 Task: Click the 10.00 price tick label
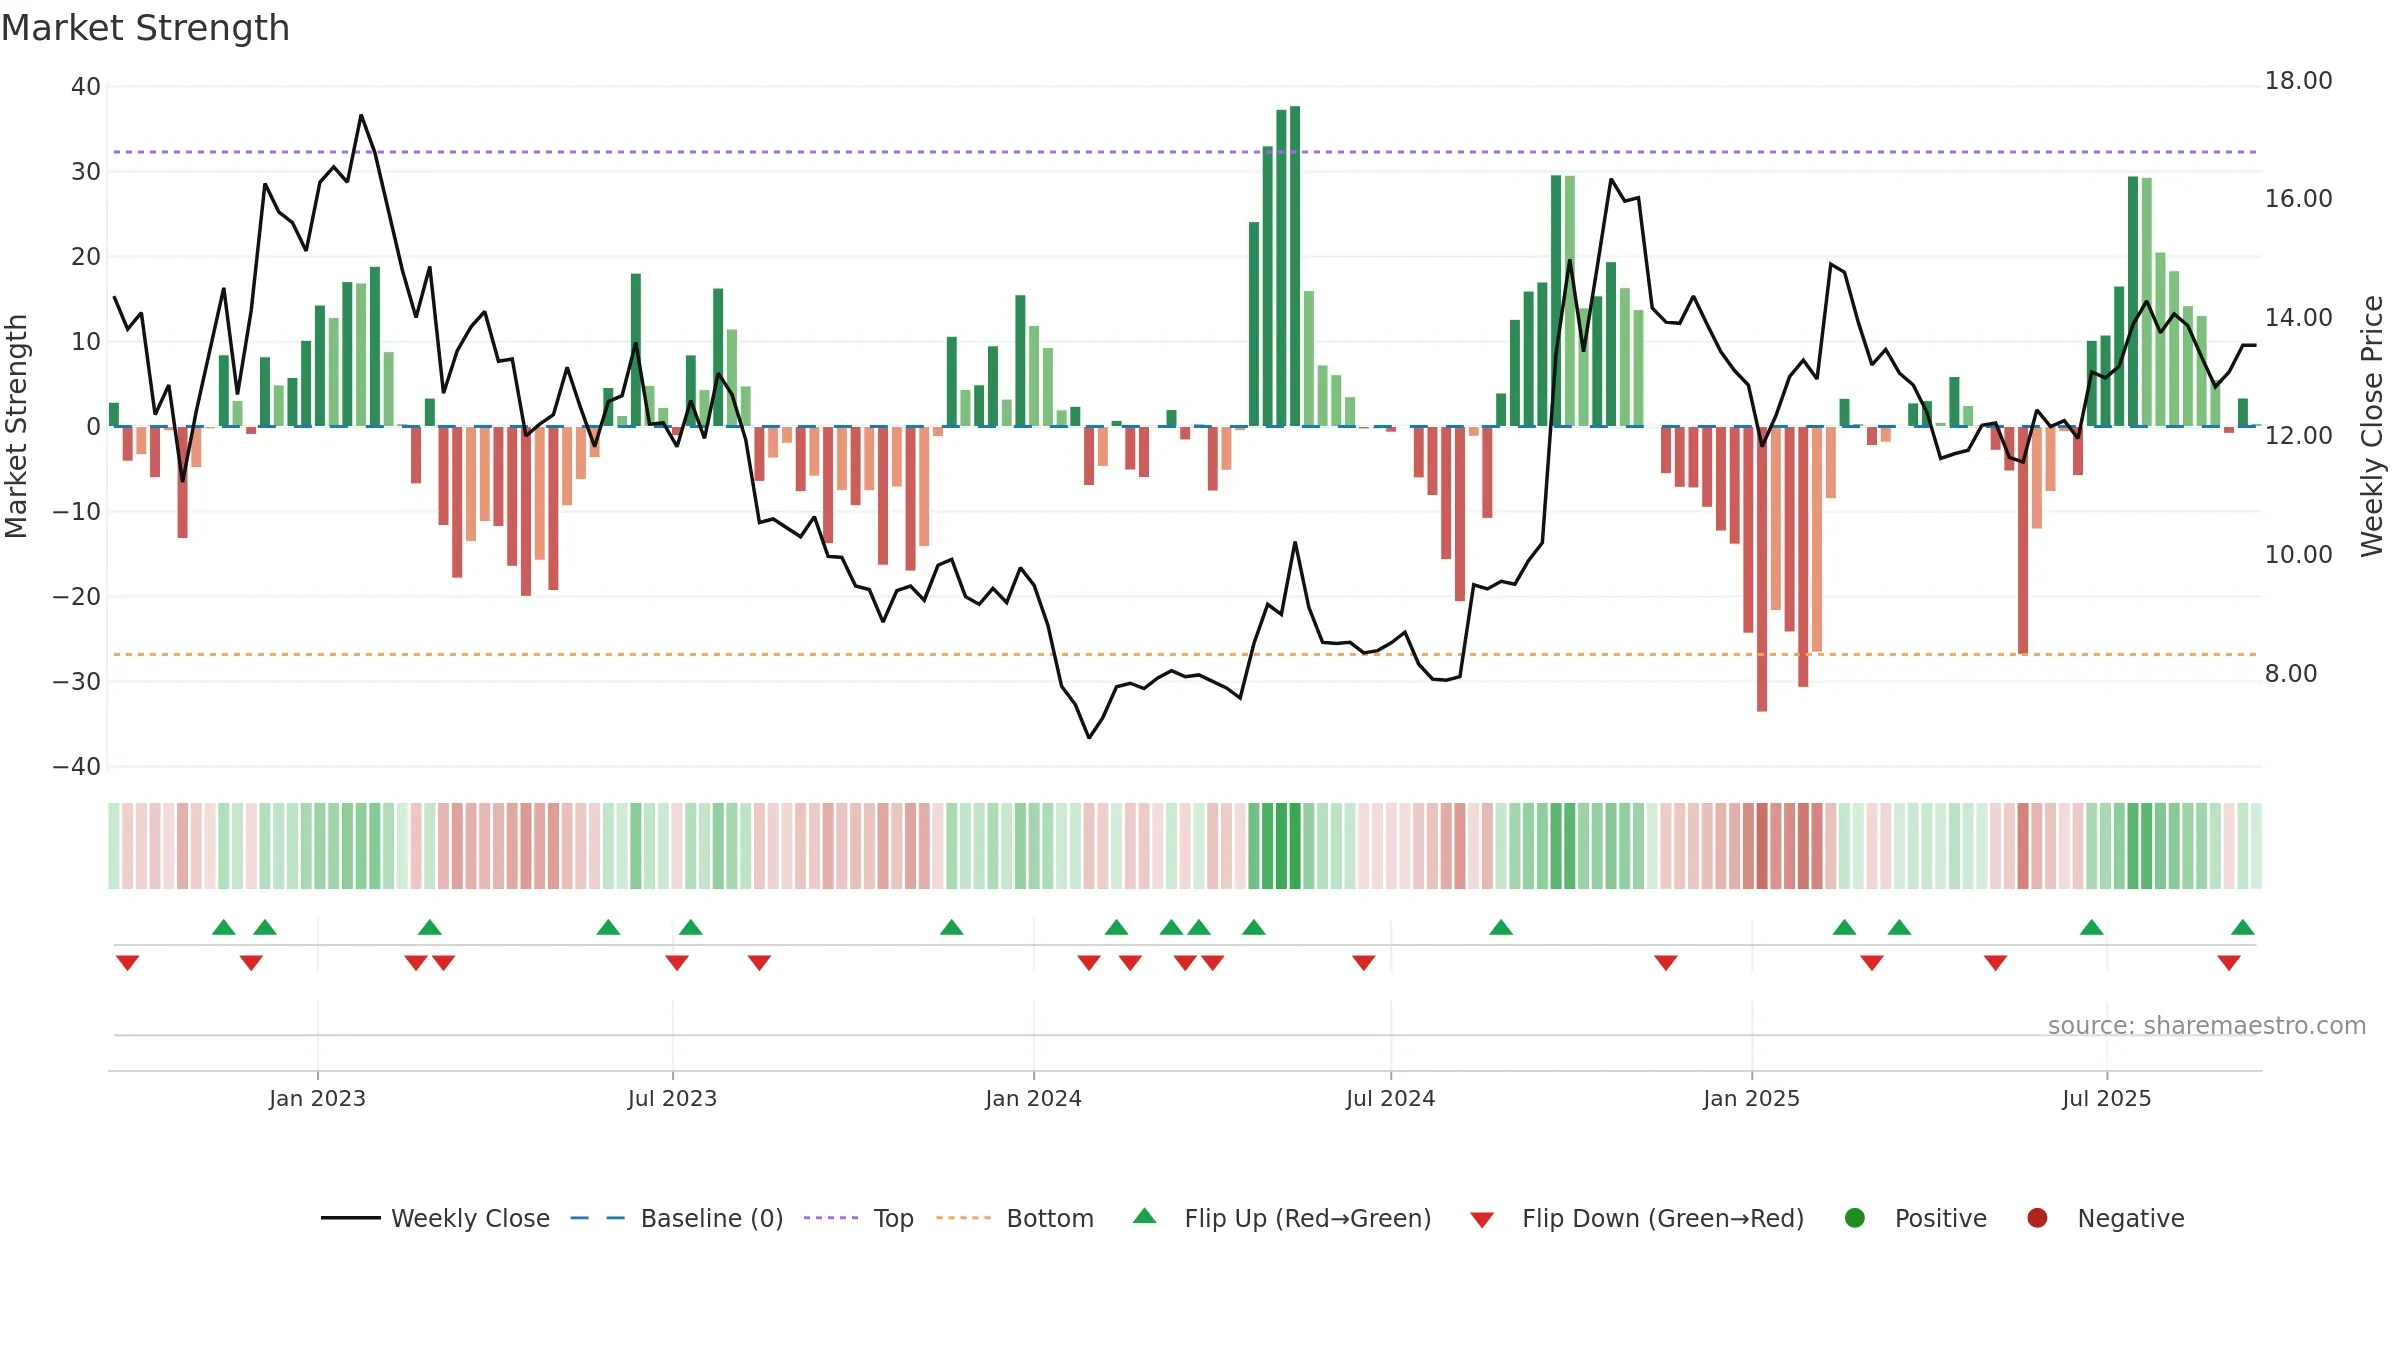point(2298,555)
